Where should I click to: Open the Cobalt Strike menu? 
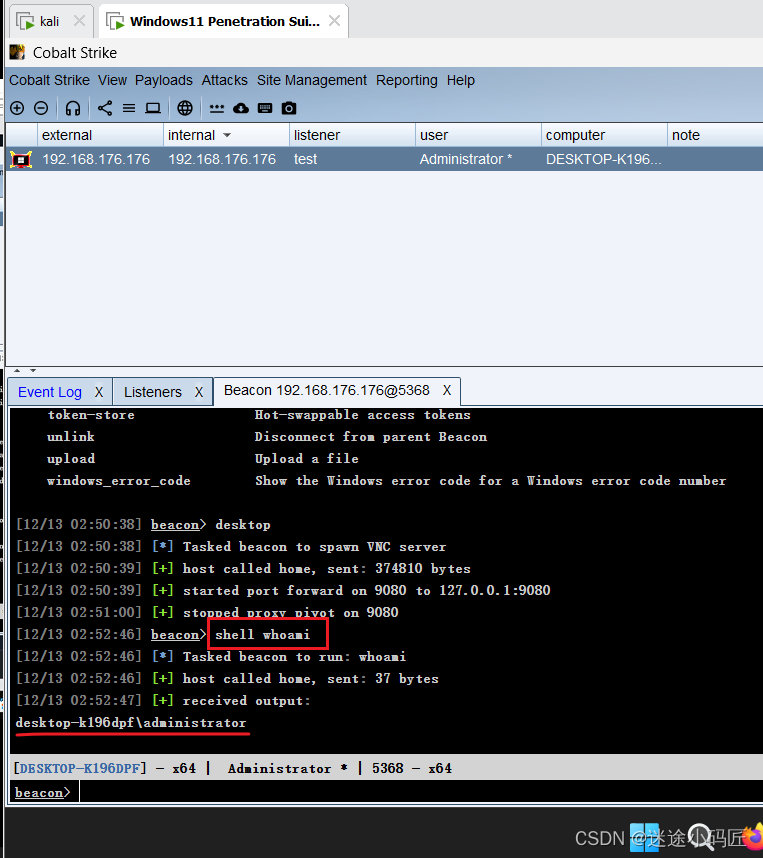(49, 80)
